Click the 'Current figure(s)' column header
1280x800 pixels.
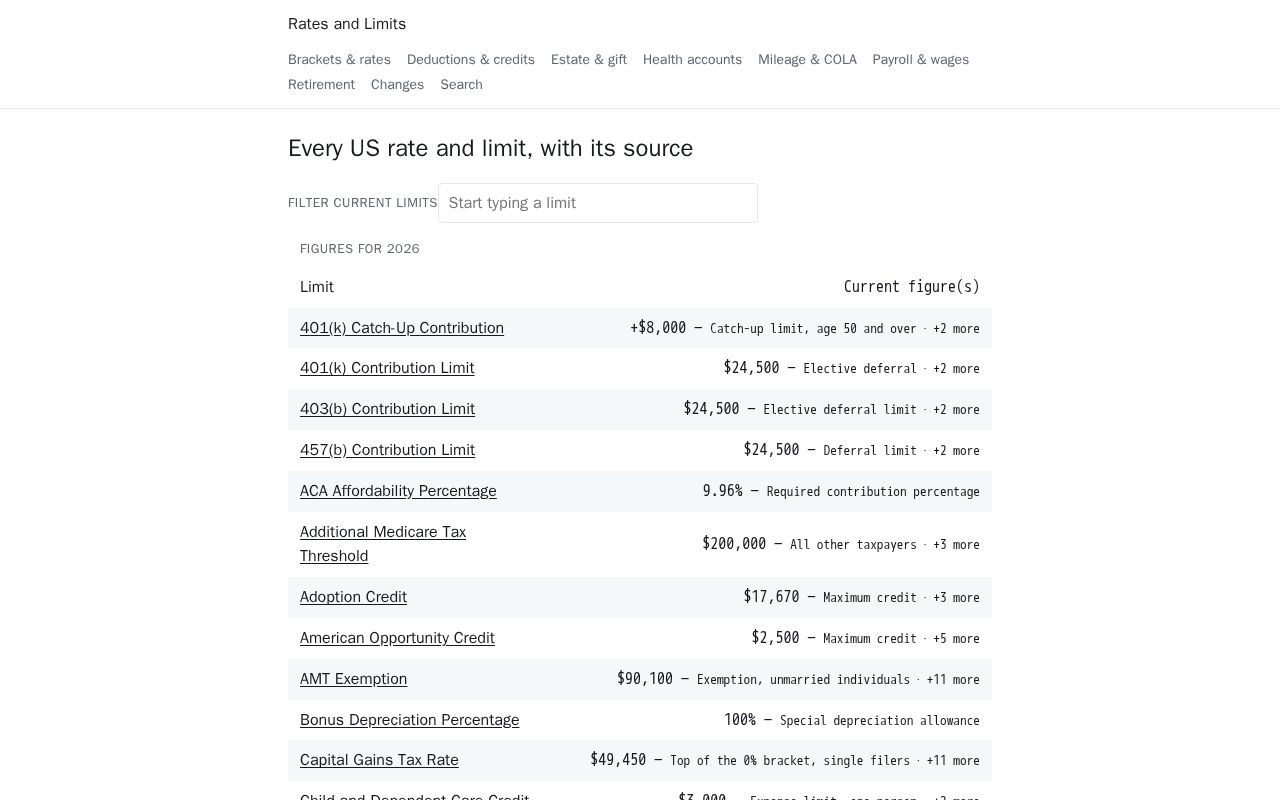912,287
